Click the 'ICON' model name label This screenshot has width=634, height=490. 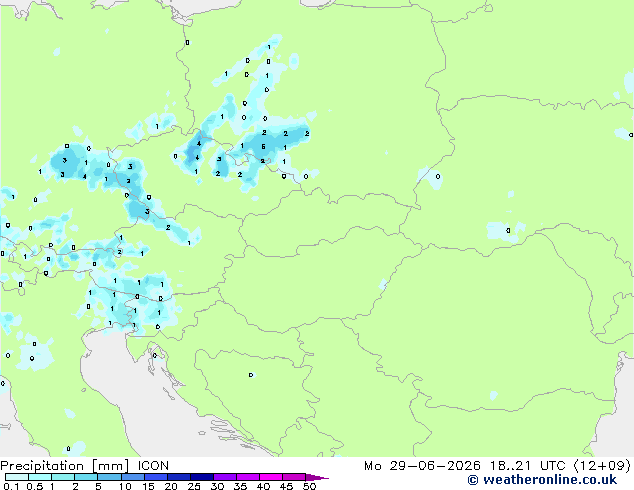click(x=153, y=466)
